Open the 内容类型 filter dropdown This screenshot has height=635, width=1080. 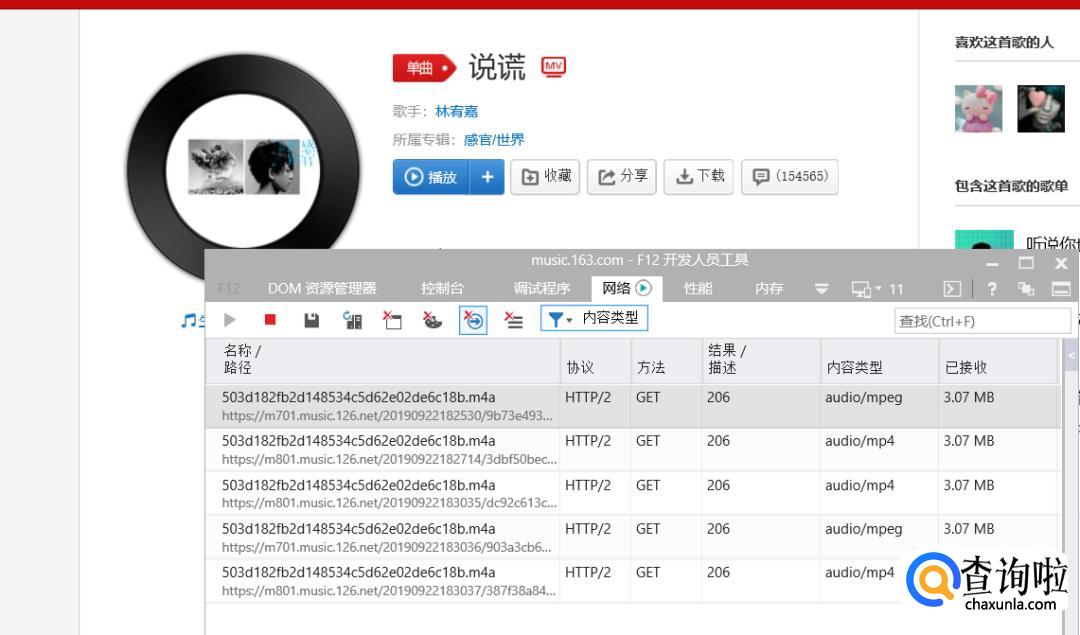[594, 319]
